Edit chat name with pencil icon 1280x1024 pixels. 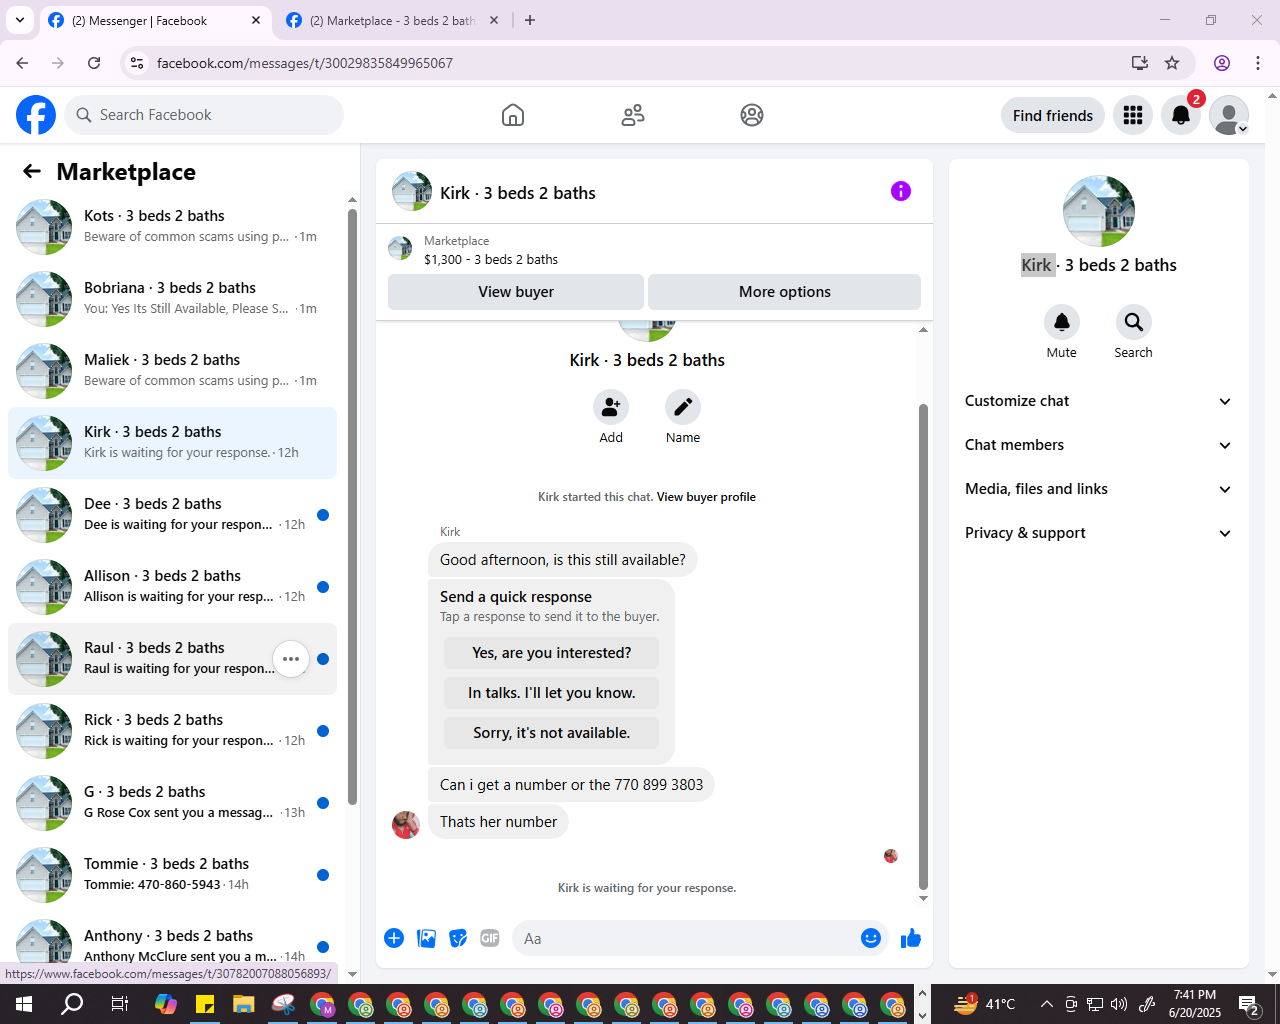683,407
